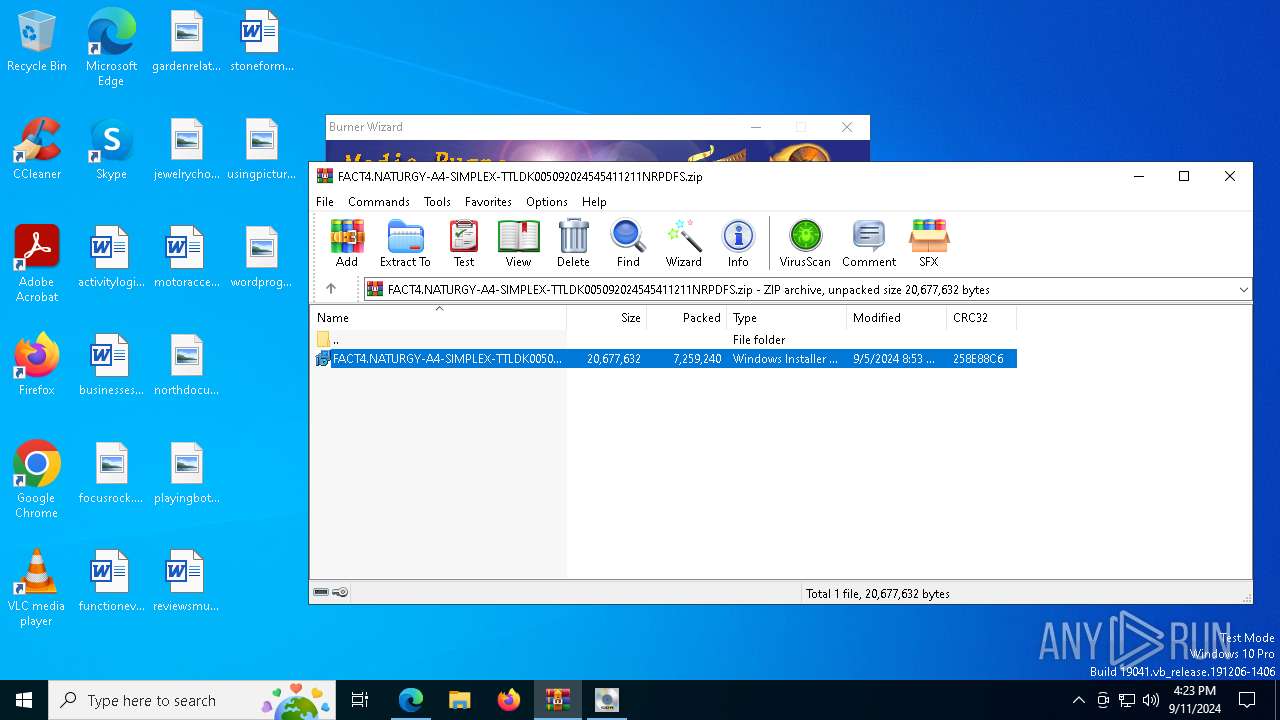Select the parent folder '..' row
1280x720 pixels.
(664, 340)
